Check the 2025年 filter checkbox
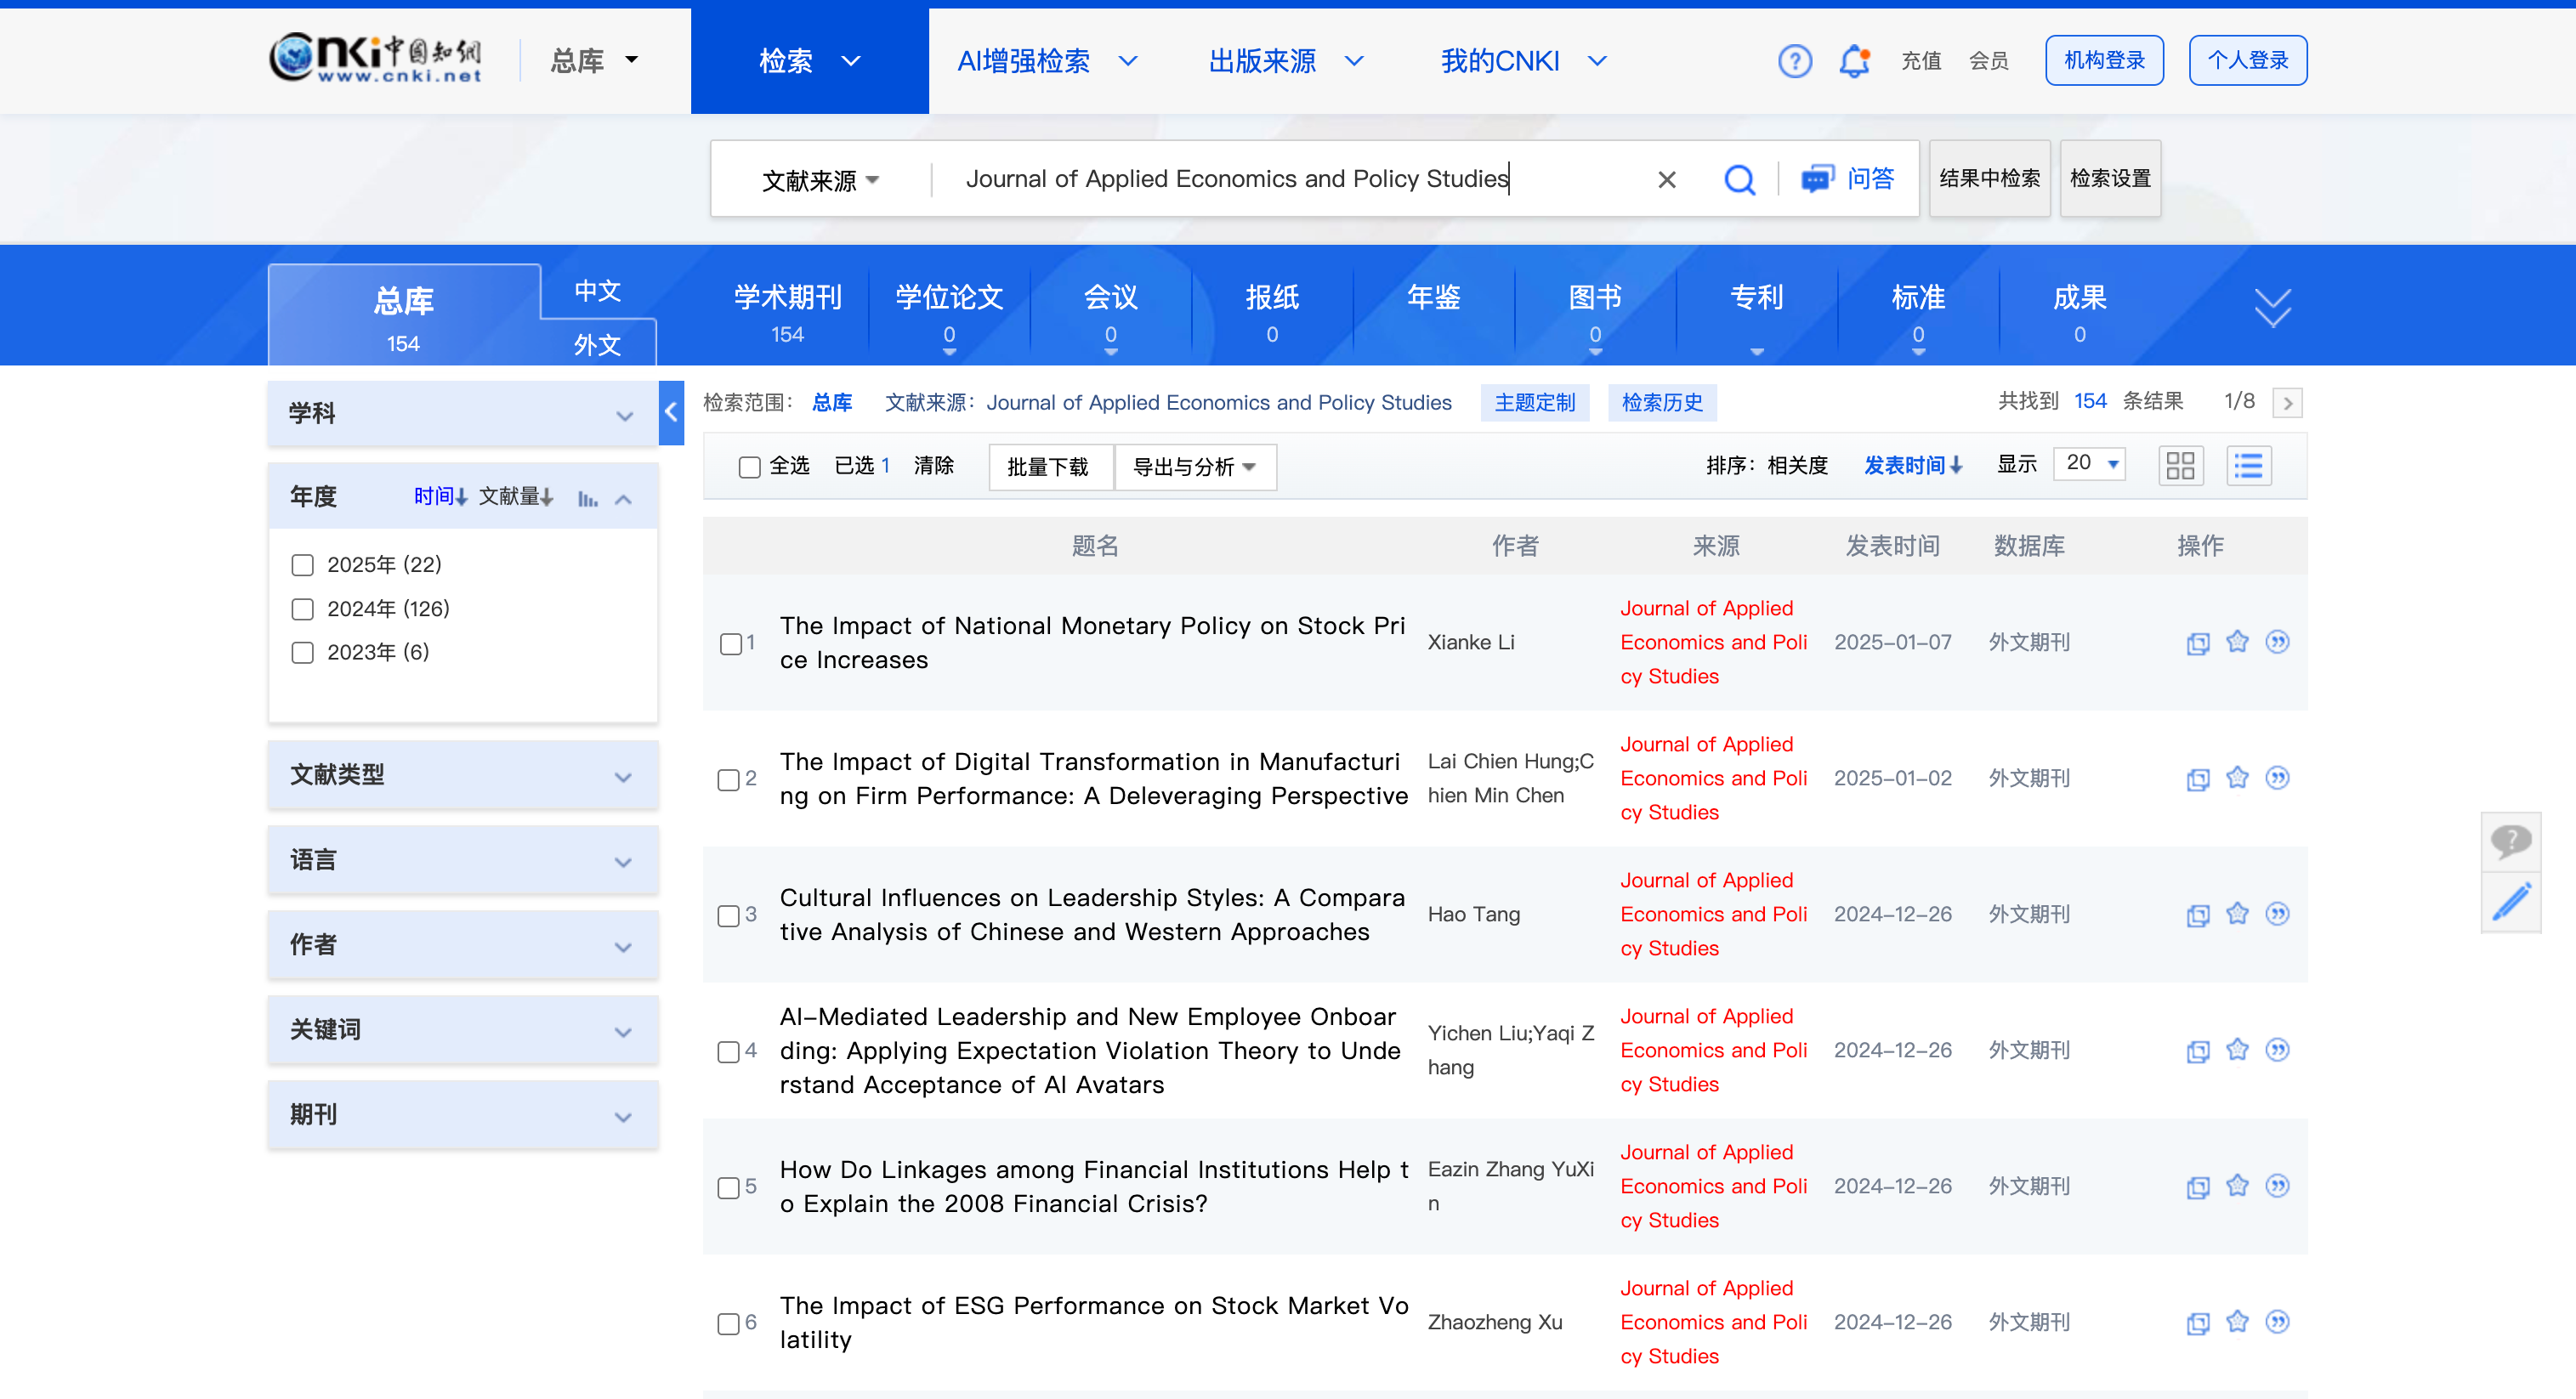 point(302,564)
